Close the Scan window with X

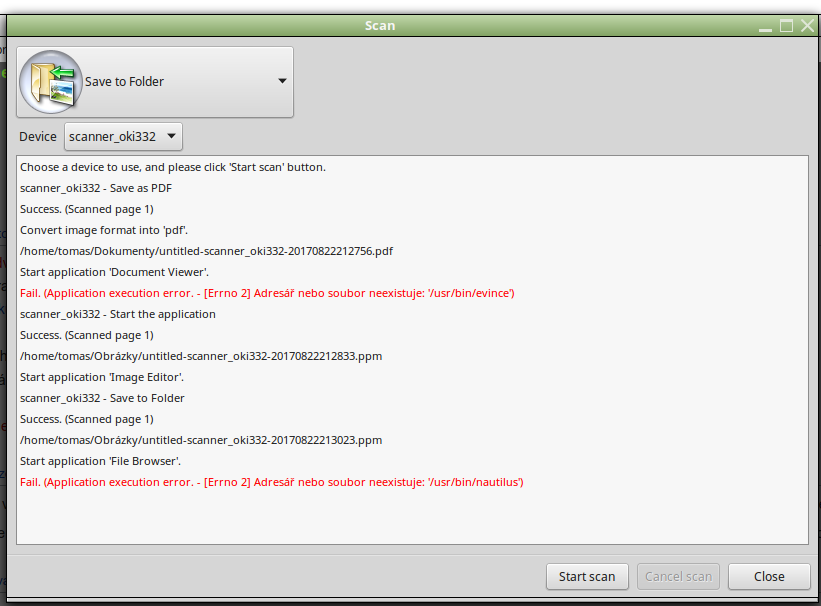tap(807, 26)
